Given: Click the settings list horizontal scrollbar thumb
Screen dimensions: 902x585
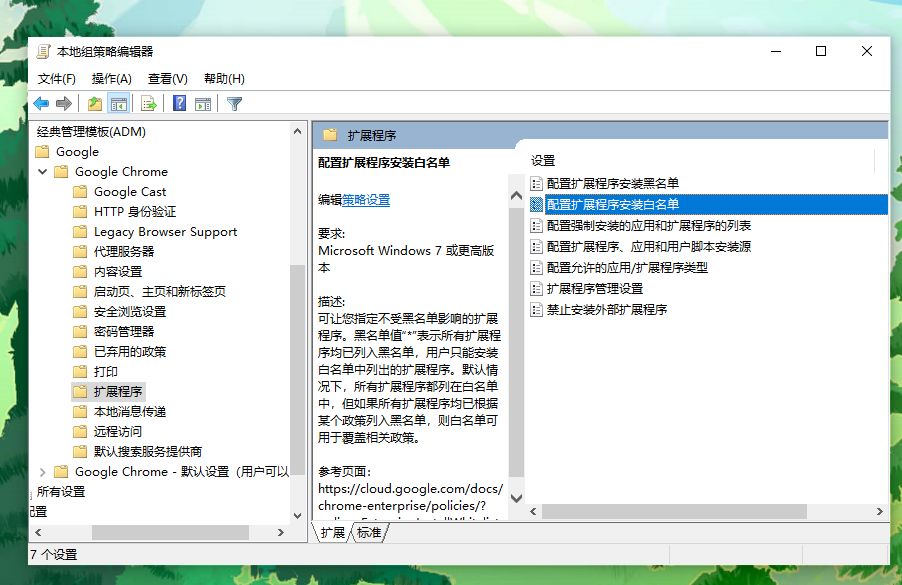Looking at the screenshot, I should (x=674, y=511).
